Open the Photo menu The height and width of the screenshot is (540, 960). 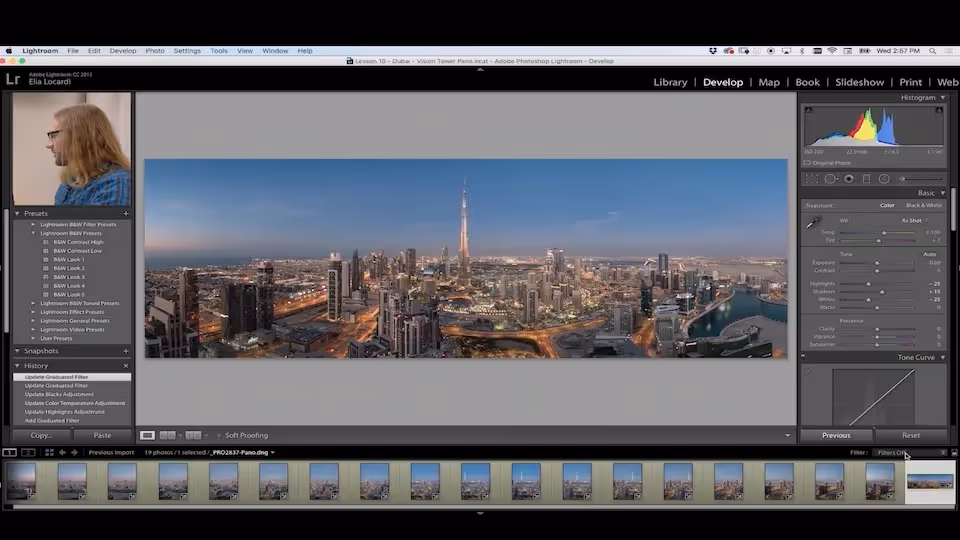pos(155,50)
